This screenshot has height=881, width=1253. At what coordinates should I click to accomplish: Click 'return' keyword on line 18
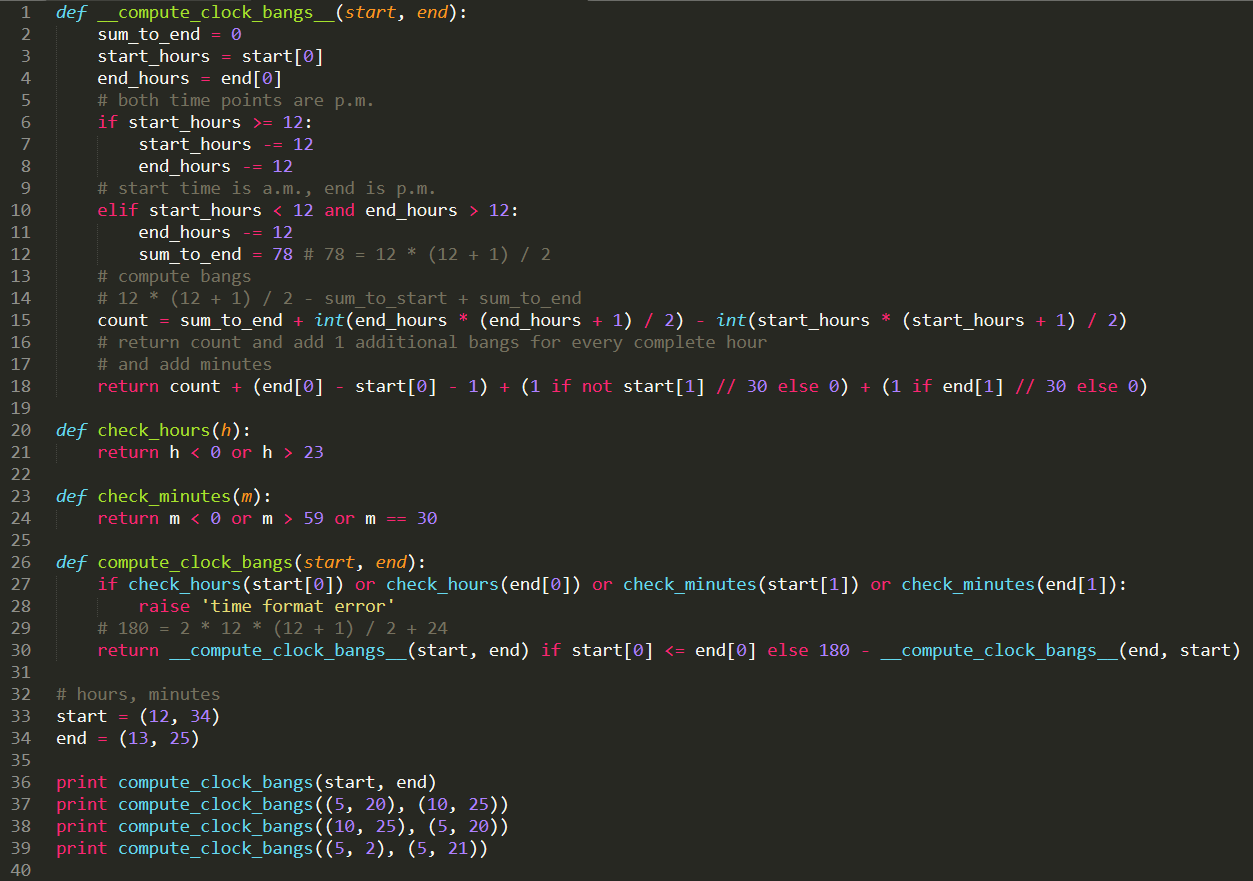point(128,386)
